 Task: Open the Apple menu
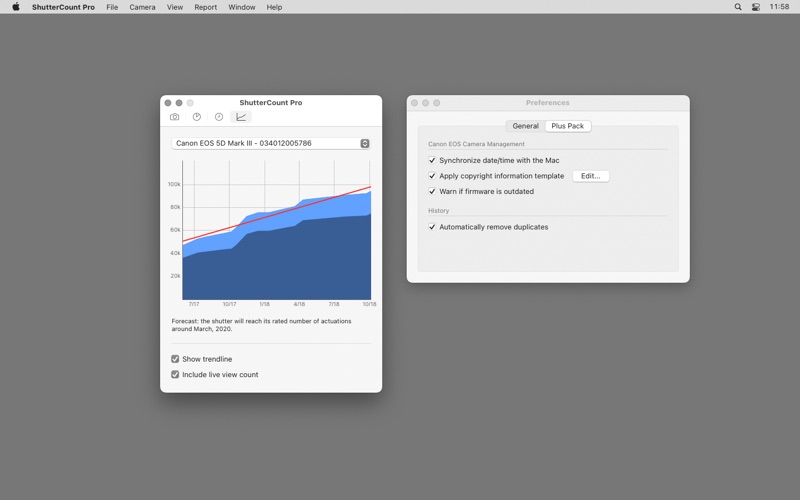pyautogui.click(x=16, y=7)
